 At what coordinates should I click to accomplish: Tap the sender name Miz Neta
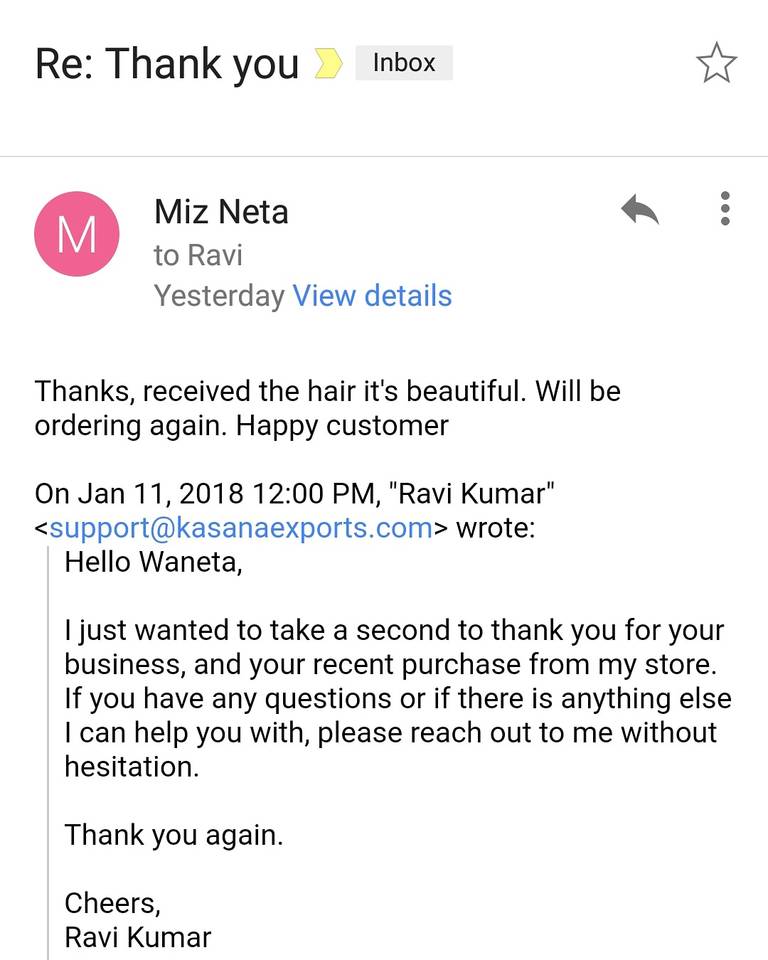click(x=221, y=212)
